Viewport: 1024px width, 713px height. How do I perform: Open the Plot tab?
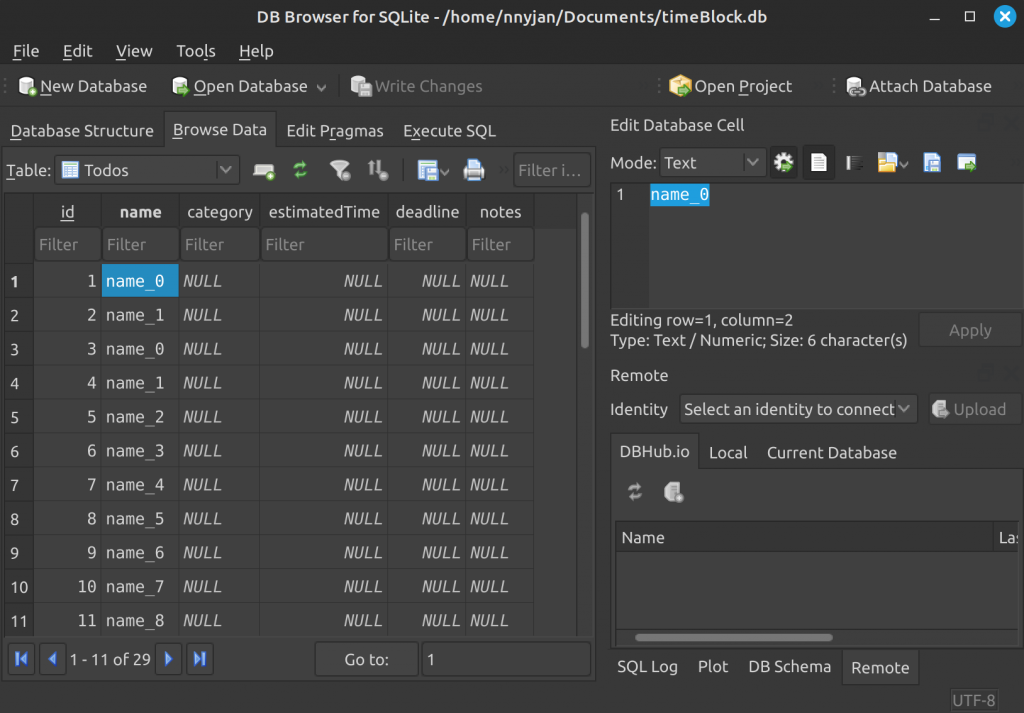(712, 667)
